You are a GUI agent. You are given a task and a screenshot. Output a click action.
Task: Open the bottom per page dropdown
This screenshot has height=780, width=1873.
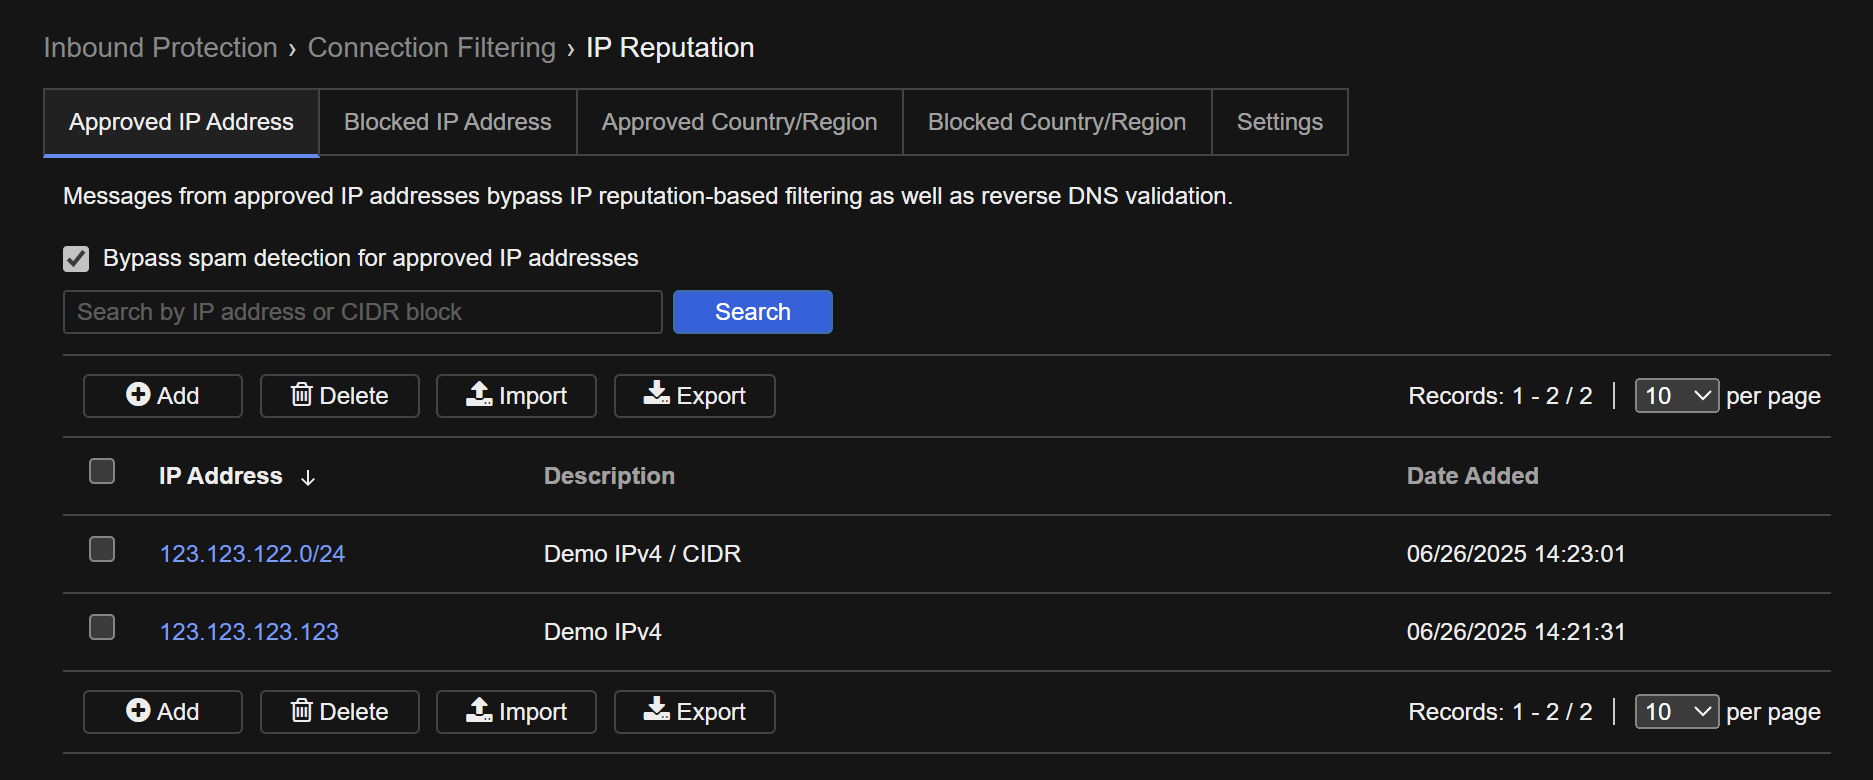(1676, 712)
